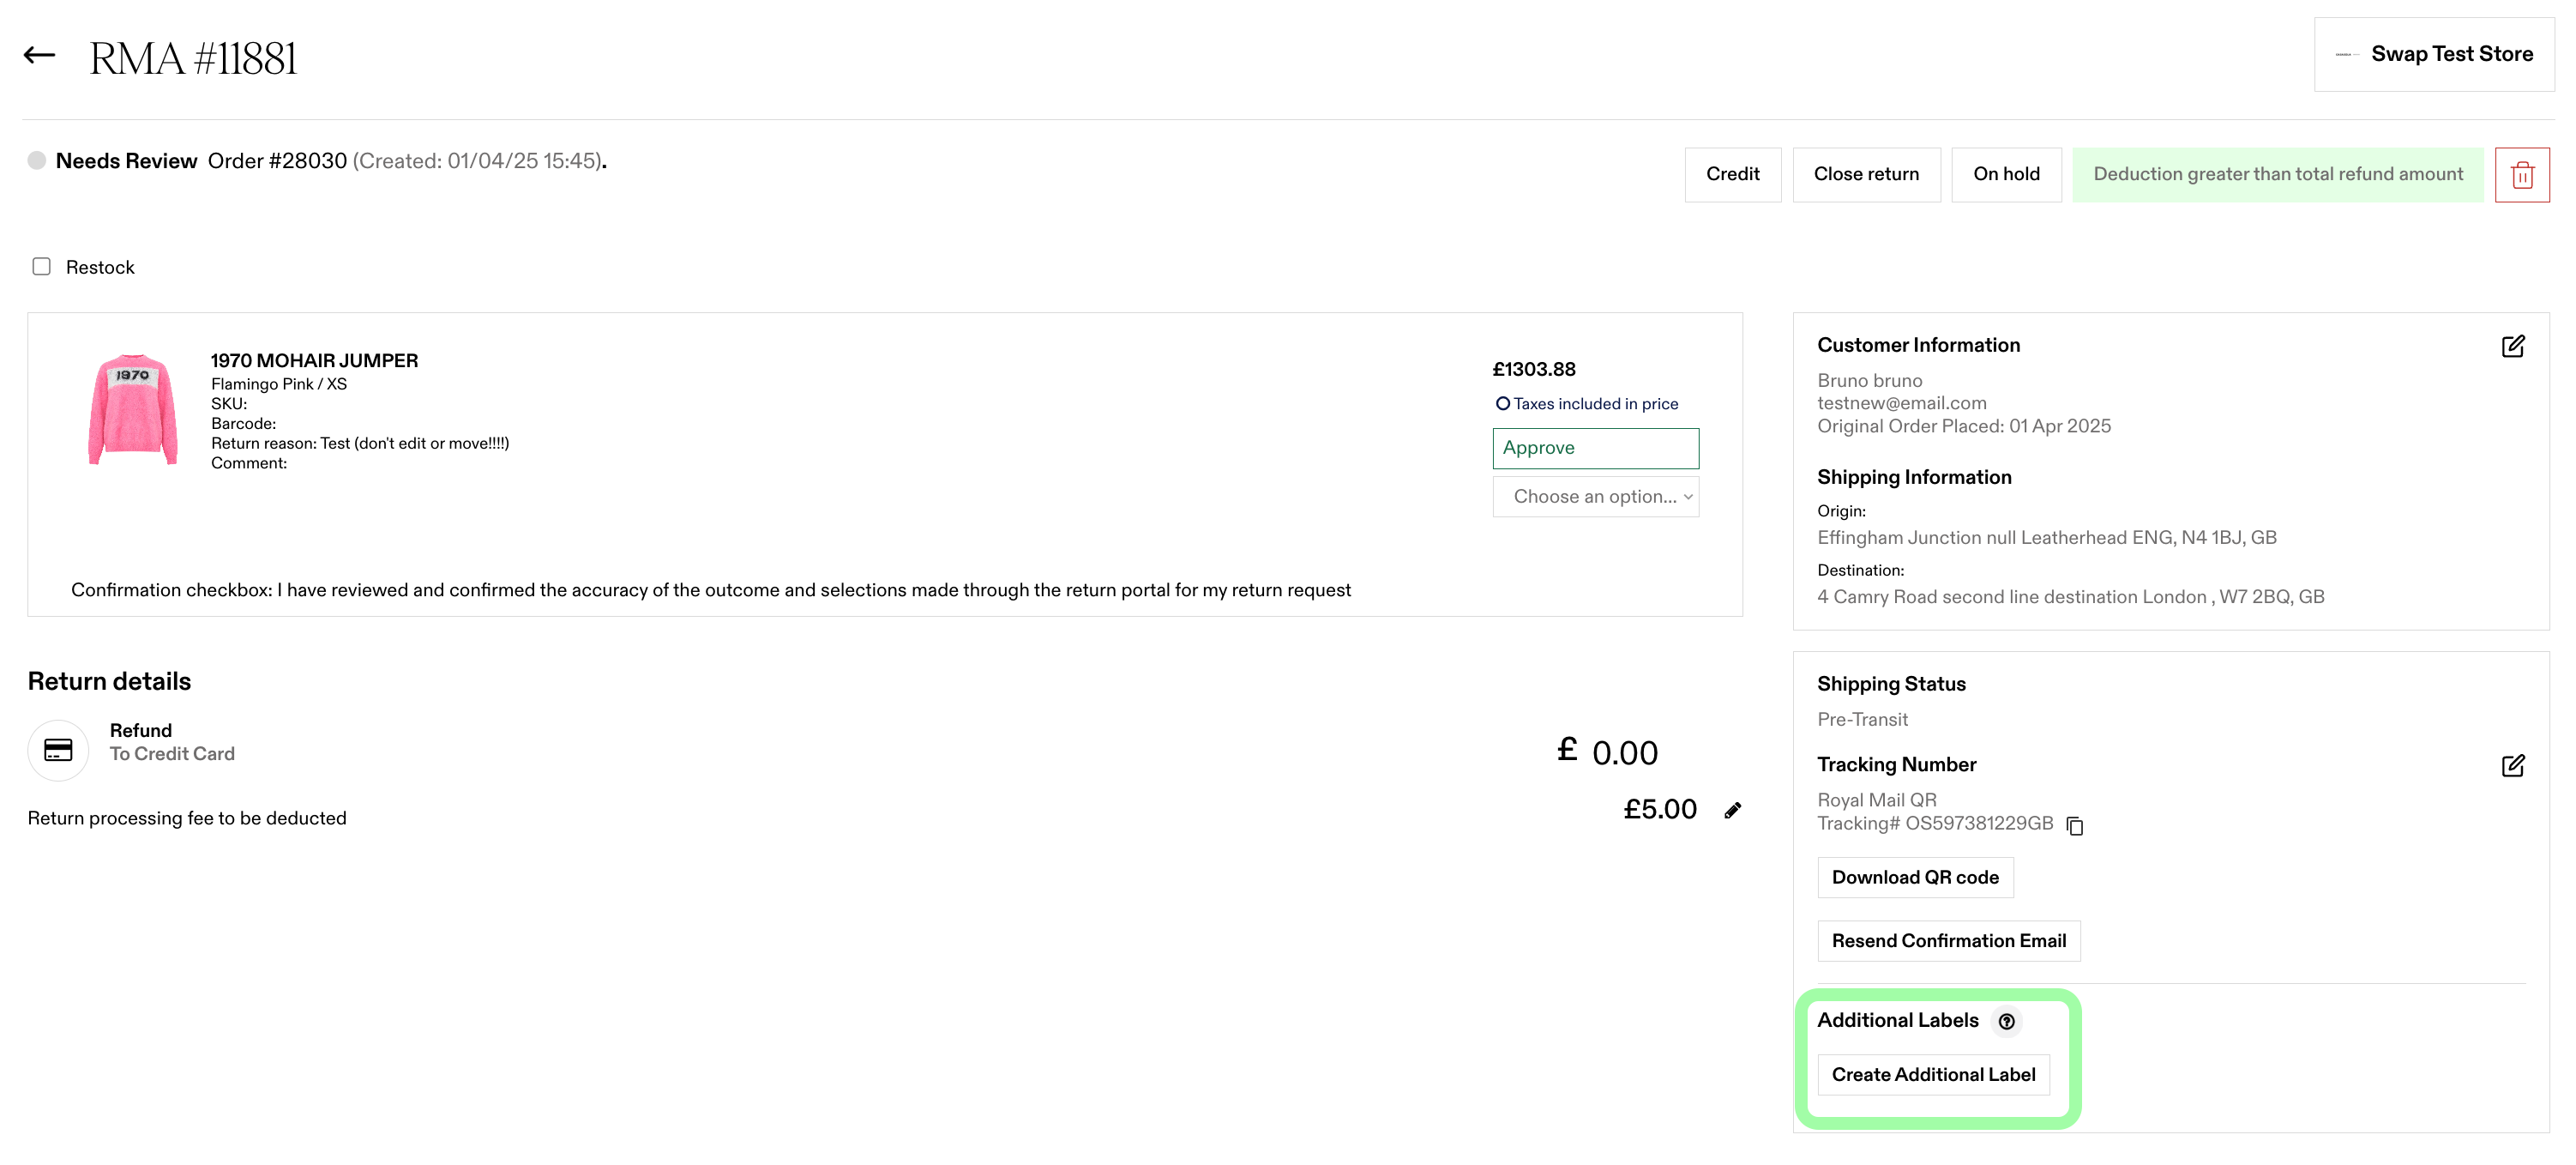Edit the Tracking Number entry

click(x=2512, y=766)
